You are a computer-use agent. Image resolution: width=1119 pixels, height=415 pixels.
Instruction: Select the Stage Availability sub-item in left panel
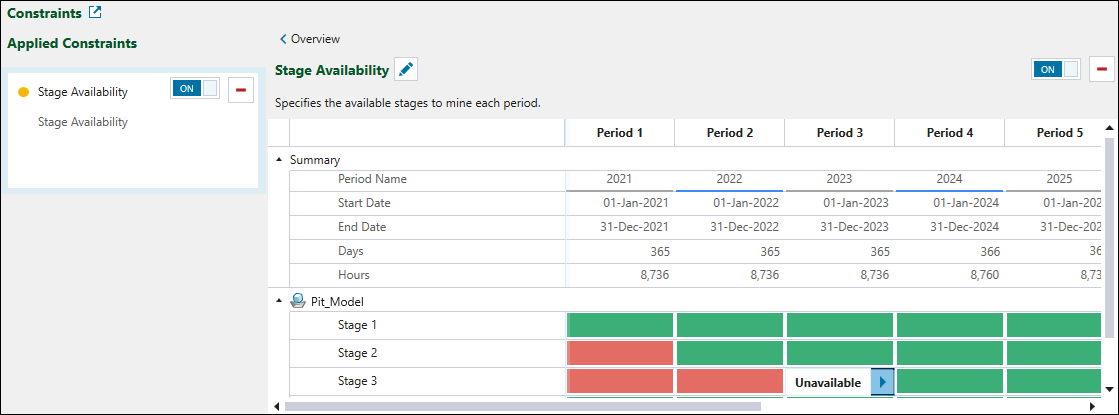[83, 122]
